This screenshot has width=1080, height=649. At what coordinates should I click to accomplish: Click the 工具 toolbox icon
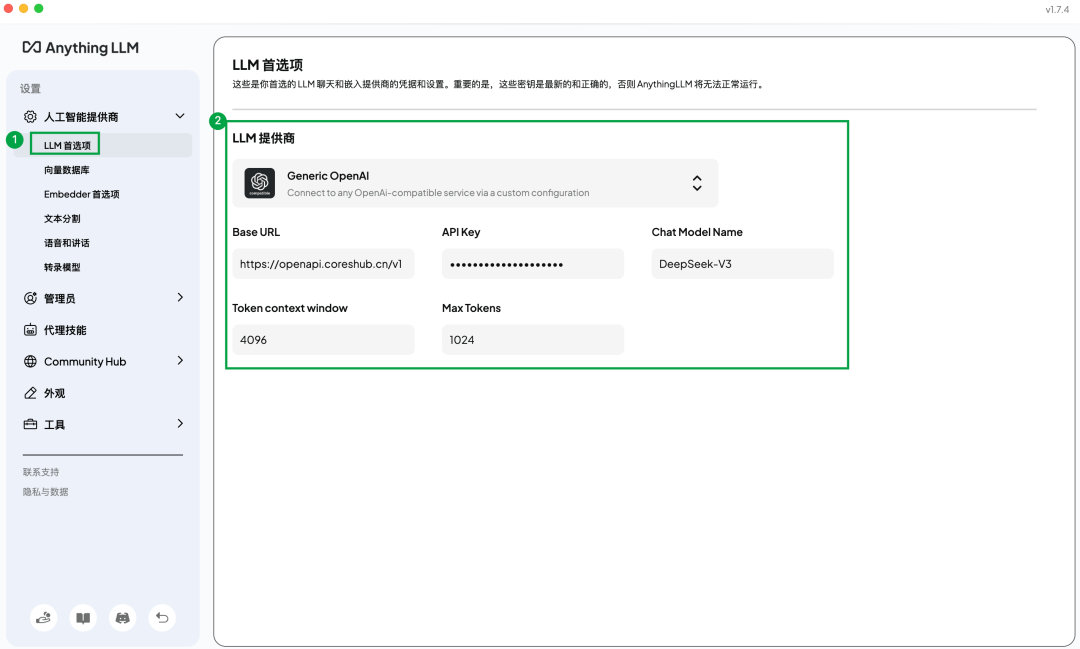30,424
